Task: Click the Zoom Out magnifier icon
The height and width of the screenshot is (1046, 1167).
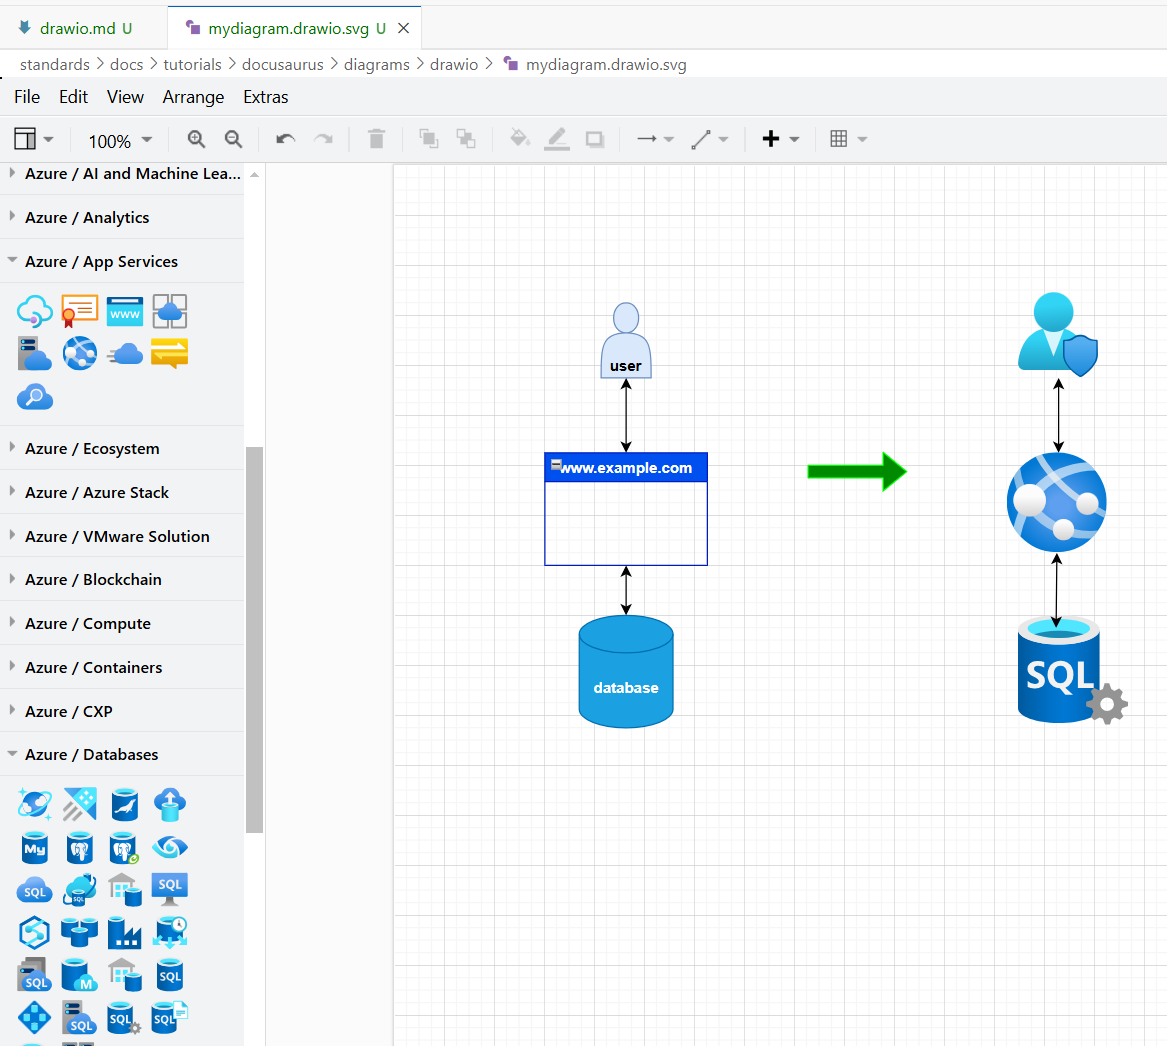Action: click(x=233, y=139)
